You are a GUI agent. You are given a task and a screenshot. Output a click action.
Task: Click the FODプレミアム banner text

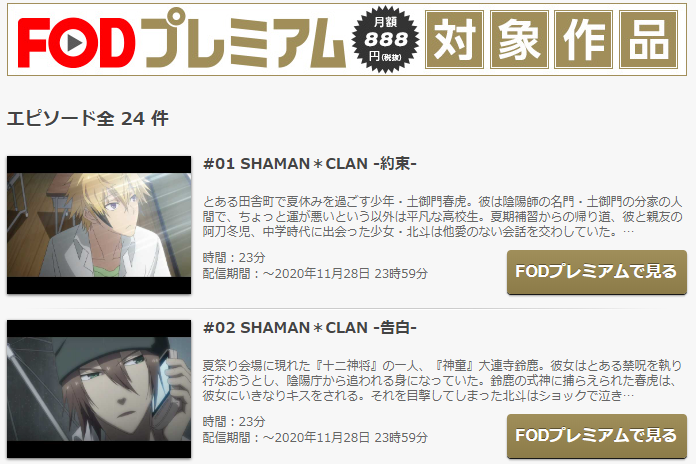pos(182,41)
